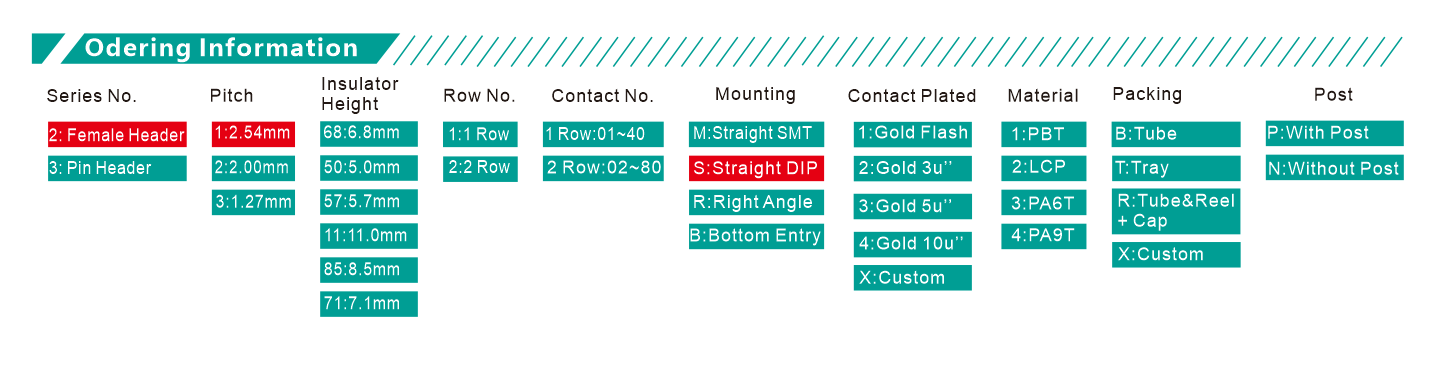Choose 'X:Custom' under Contact Plated
This screenshot has width=1442, height=368.
913,278
